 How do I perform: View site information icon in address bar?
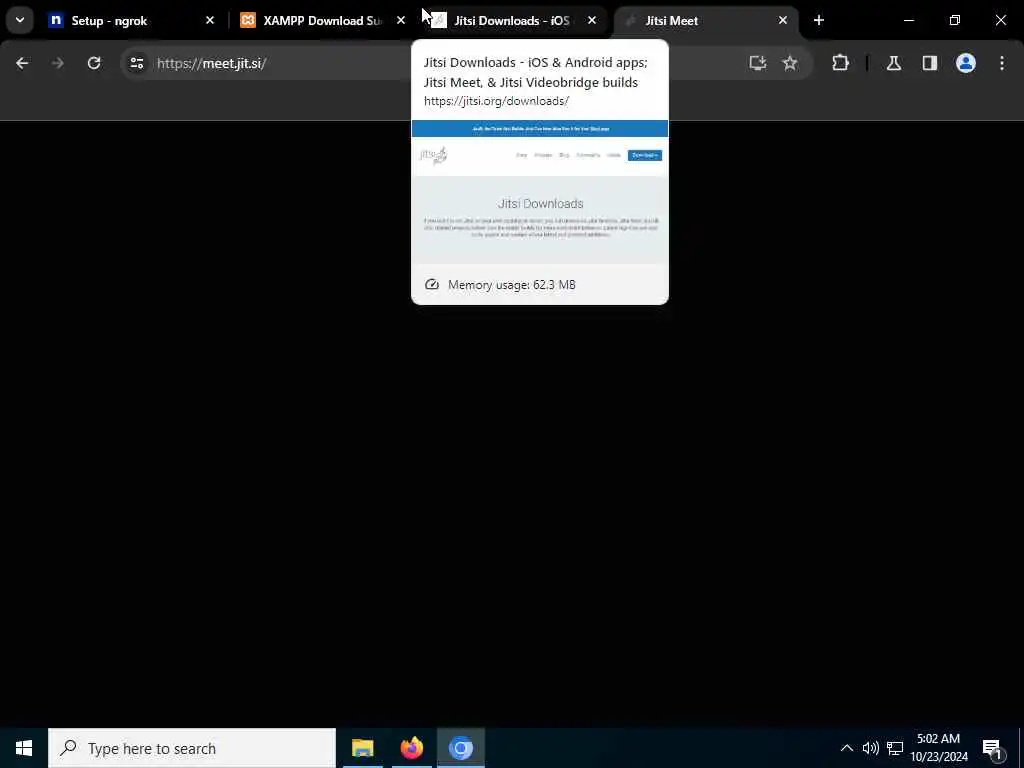[x=136, y=63]
